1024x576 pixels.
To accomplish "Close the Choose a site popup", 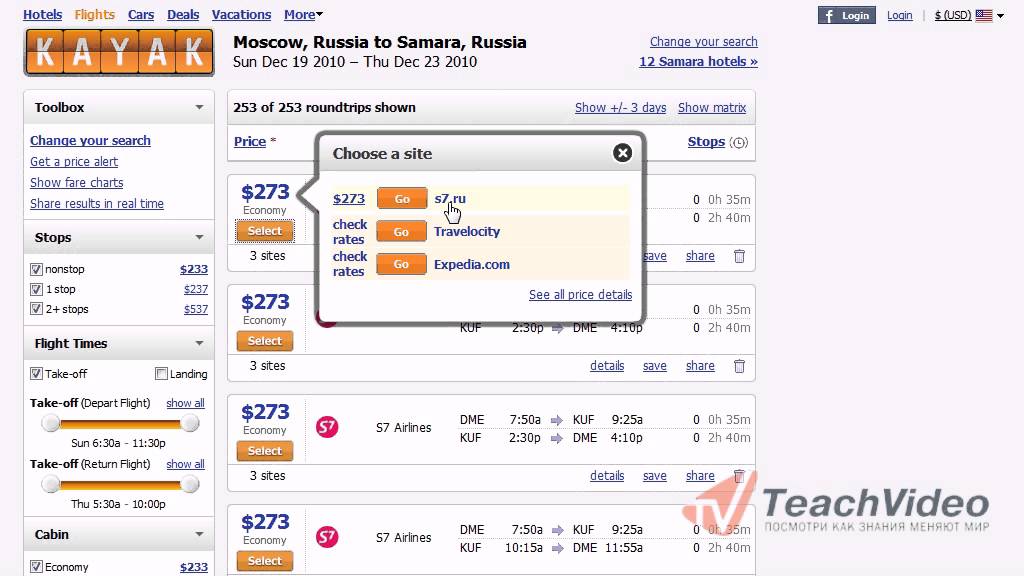I will (x=622, y=153).
